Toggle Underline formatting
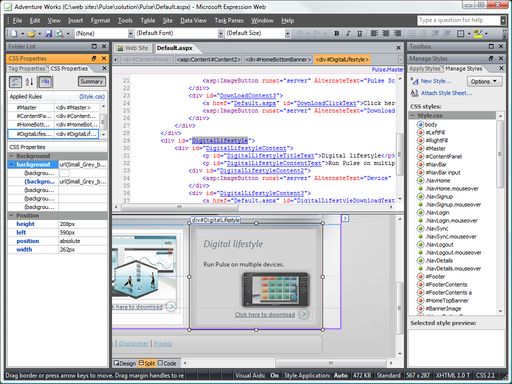This screenshot has width=512, height=384. pyautogui.click(x=360, y=33)
